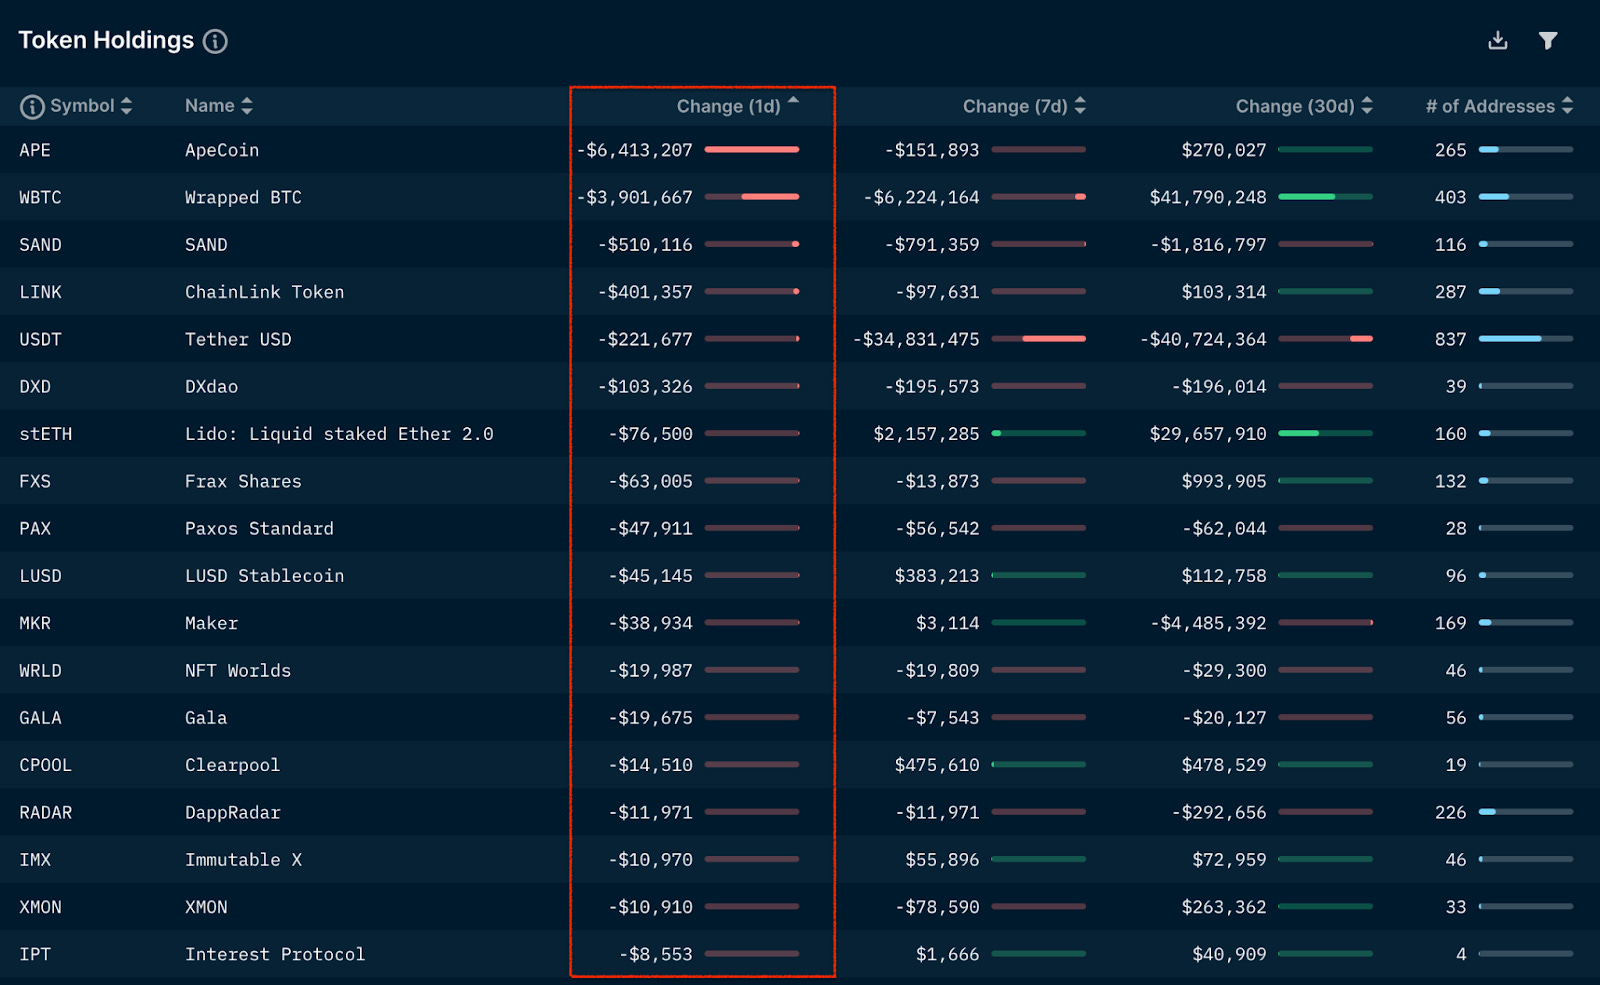Viewport: 1600px width, 985px height.
Task: Click the USDT addresses blue bar
Action: pos(1510,339)
